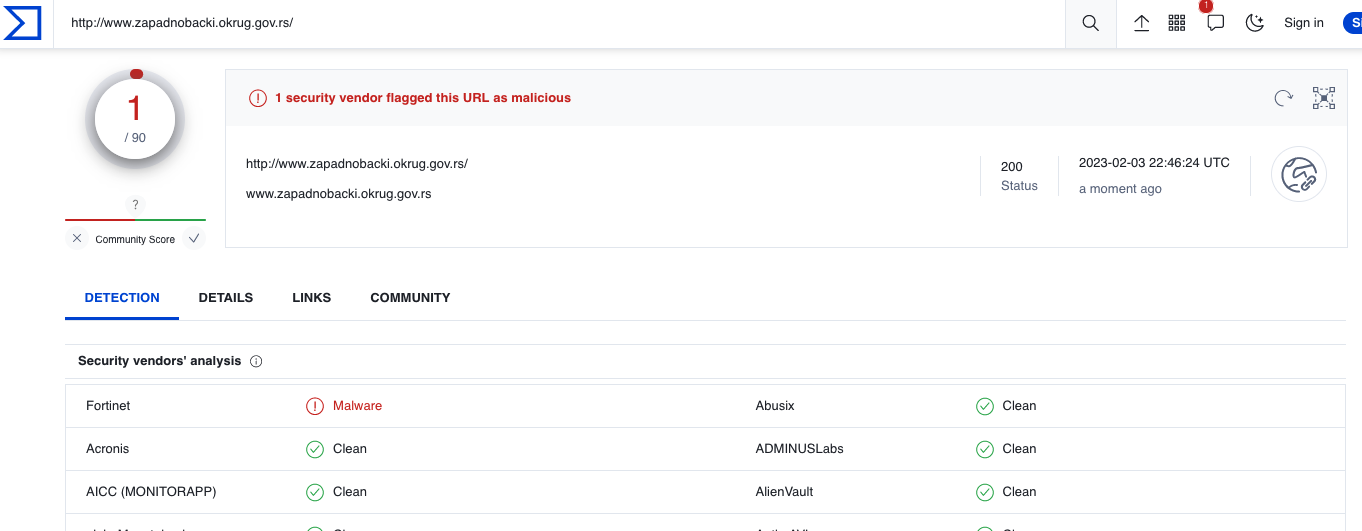Toggle dark mode moon icon
This screenshot has height=531, width=1362.
(x=1255, y=23)
